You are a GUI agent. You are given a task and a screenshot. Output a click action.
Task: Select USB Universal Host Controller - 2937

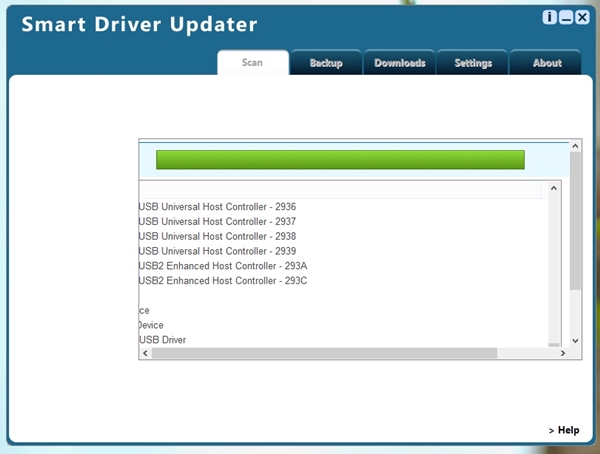click(x=217, y=221)
